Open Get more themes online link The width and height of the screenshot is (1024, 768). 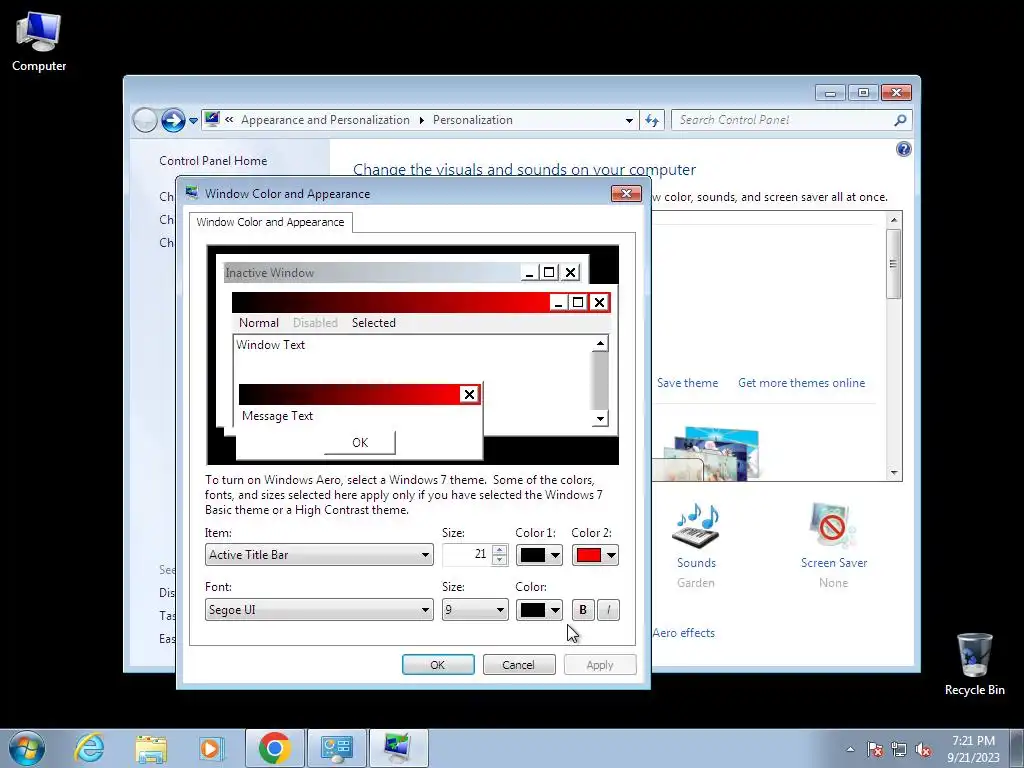(x=801, y=383)
